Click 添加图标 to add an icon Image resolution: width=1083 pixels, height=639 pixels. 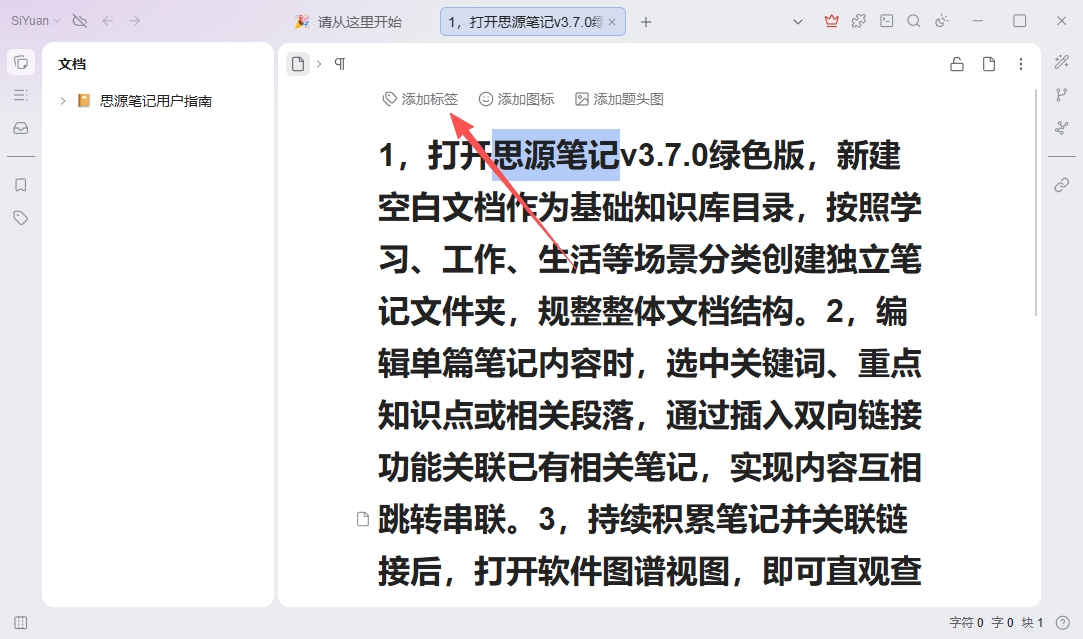click(x=517, y=99)
